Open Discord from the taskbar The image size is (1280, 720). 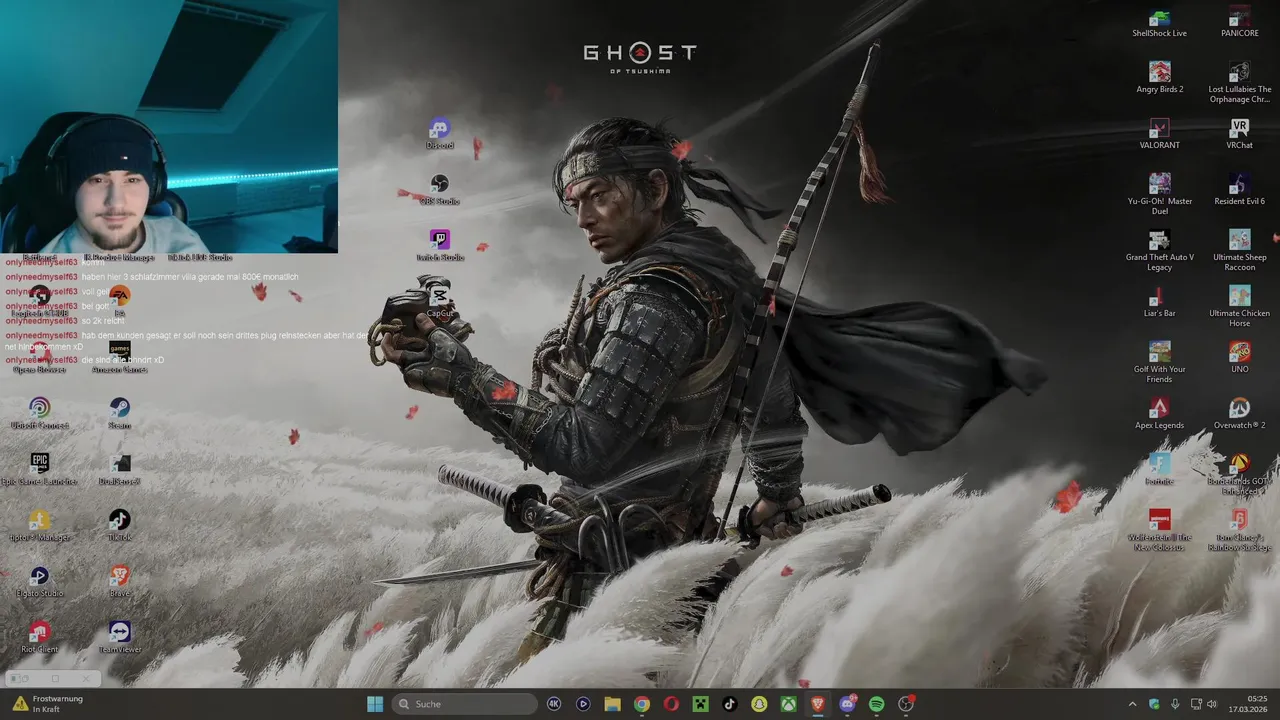click(x=848, y=704)
